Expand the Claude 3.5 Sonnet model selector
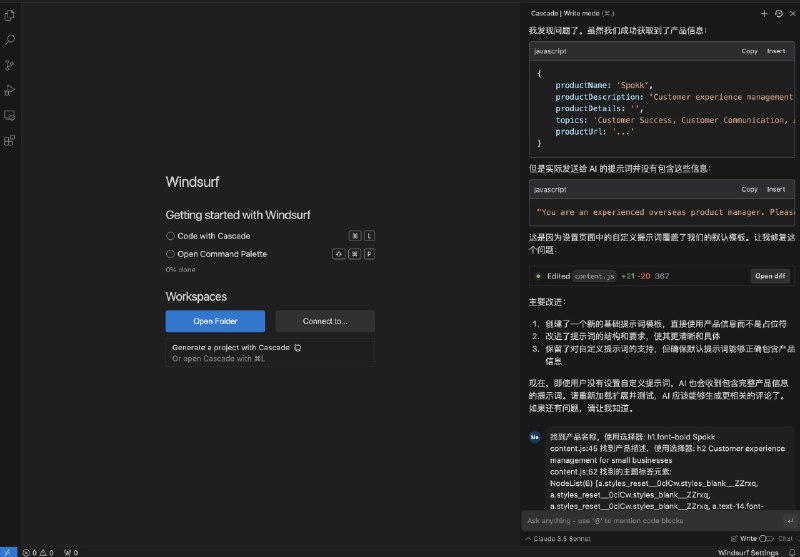800x557 pixels. coord(558,539)
